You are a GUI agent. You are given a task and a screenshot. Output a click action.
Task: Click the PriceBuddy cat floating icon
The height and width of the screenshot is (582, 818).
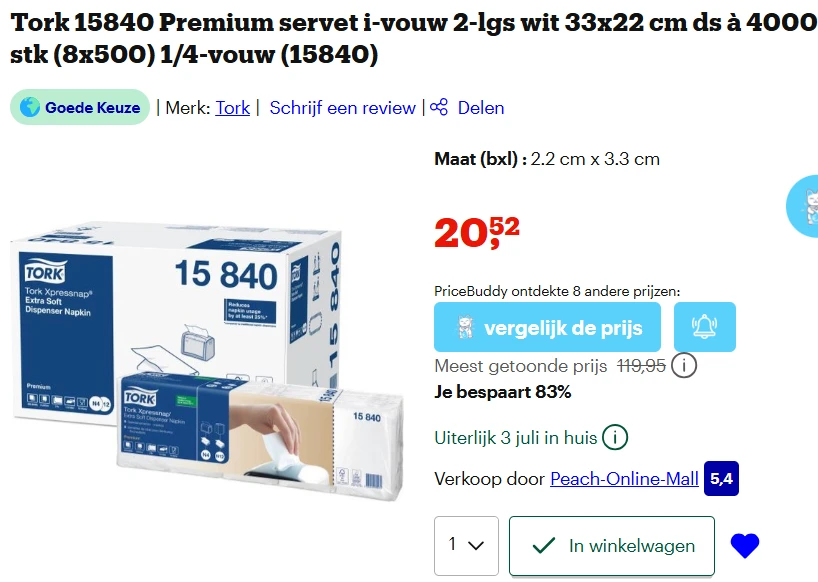tap(804, 207)
